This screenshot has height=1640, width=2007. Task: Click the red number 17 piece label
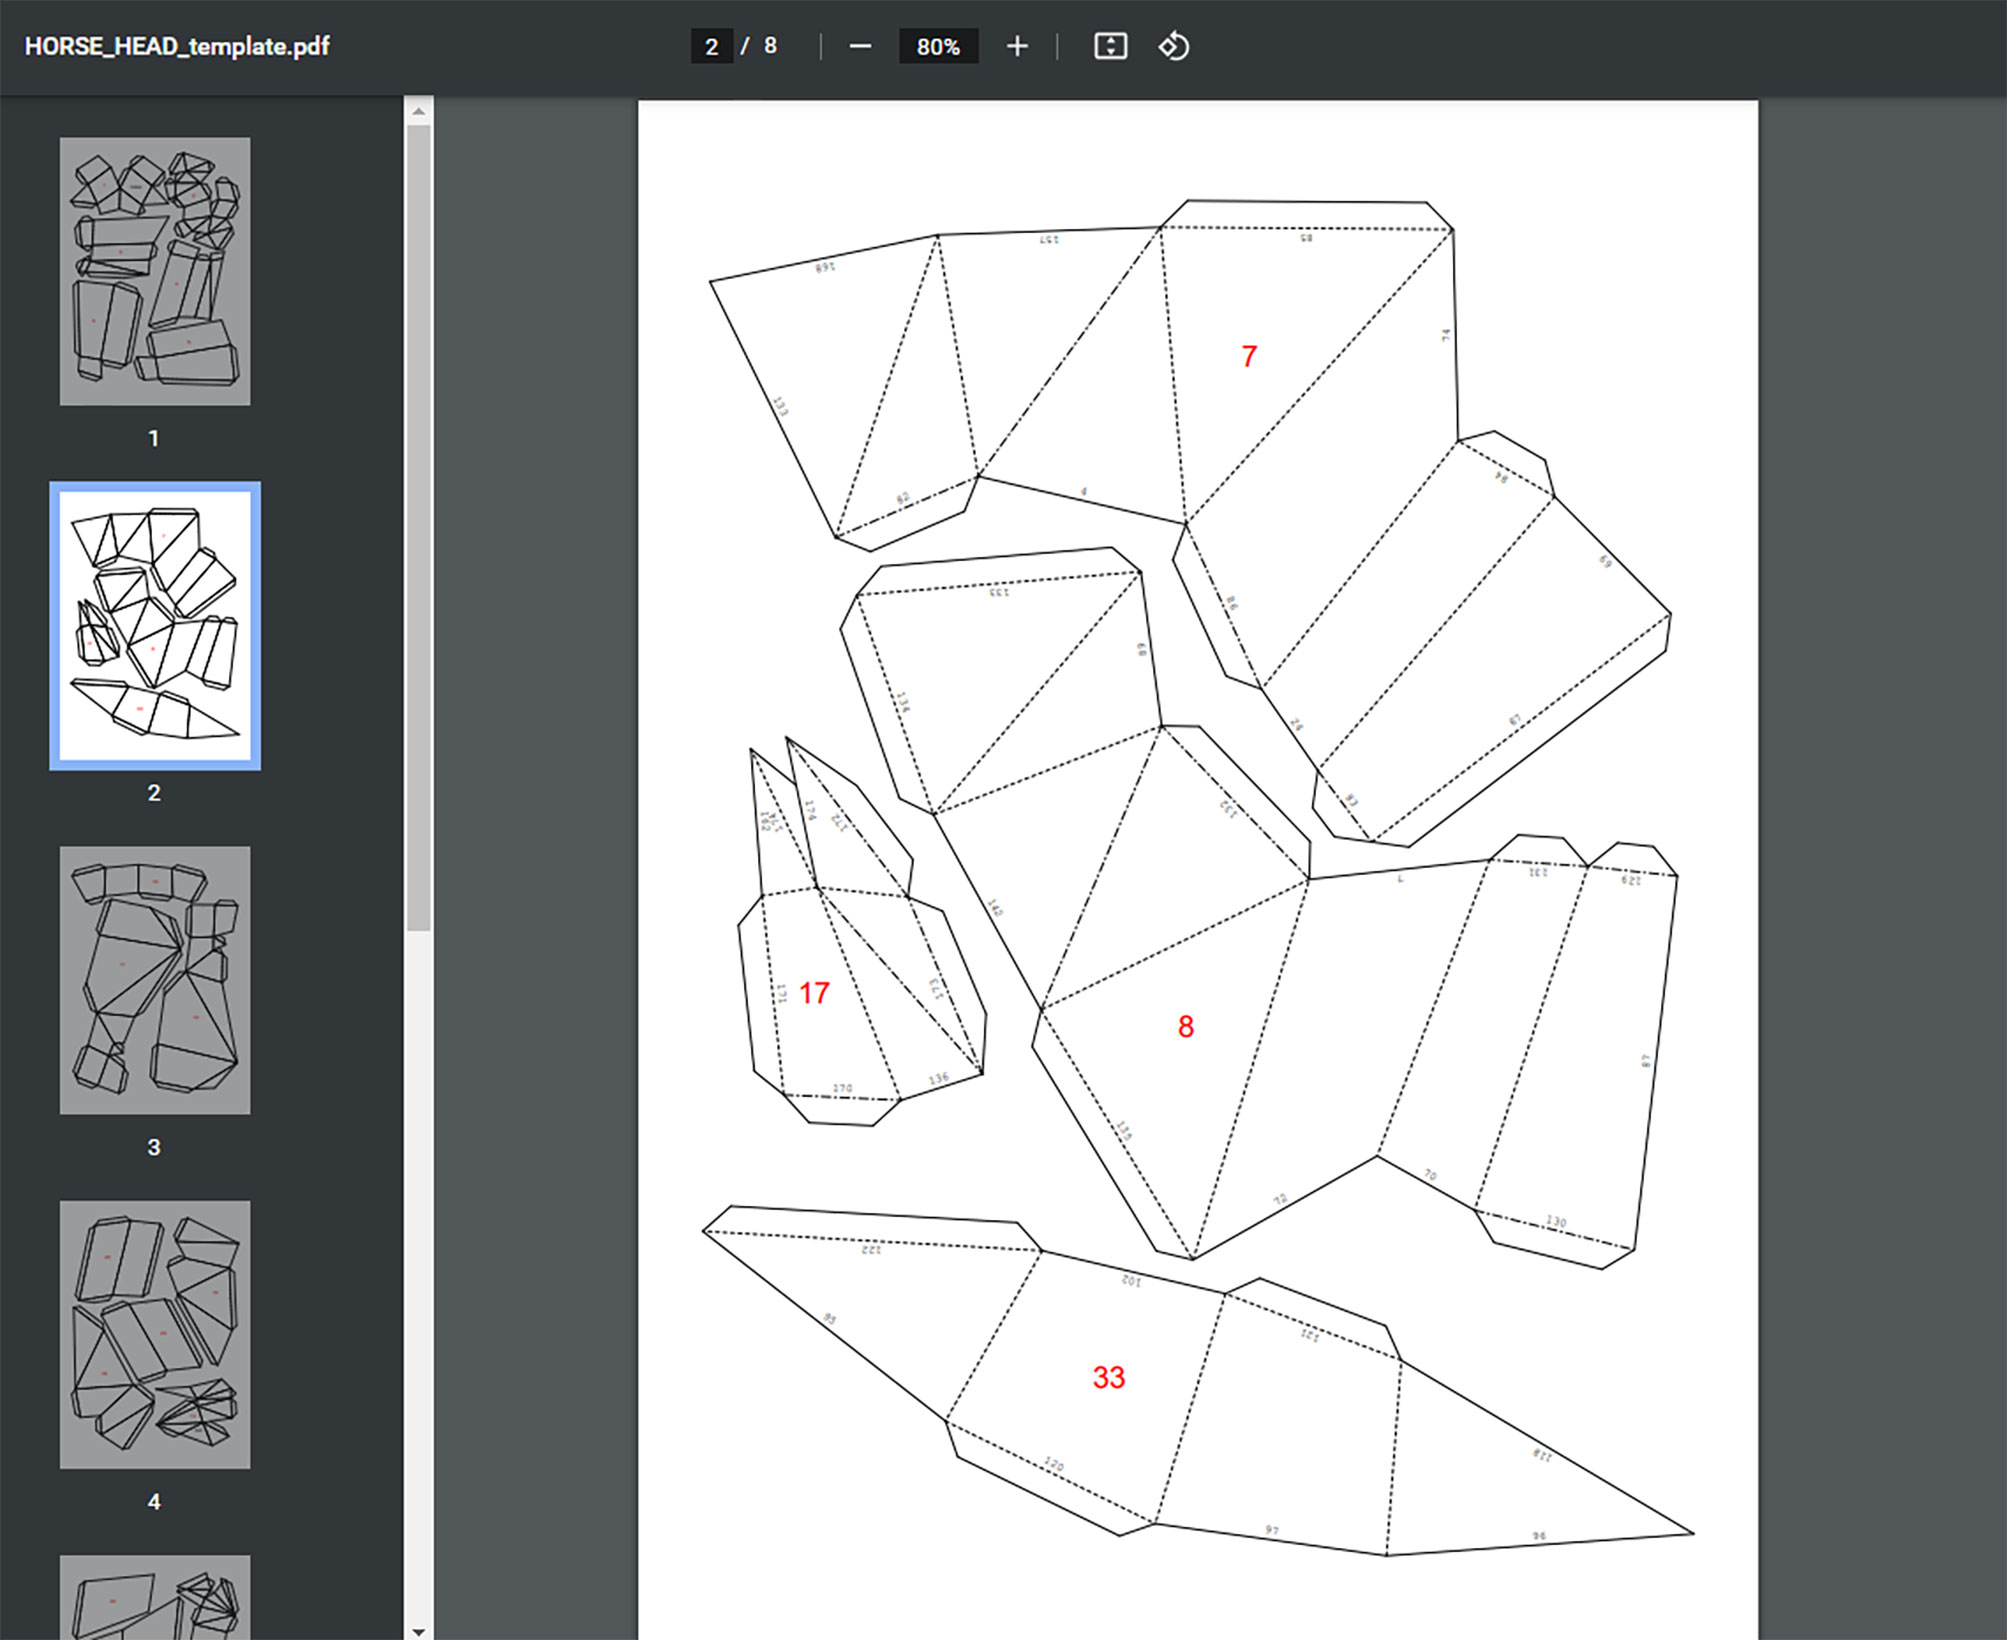(814, 993)
